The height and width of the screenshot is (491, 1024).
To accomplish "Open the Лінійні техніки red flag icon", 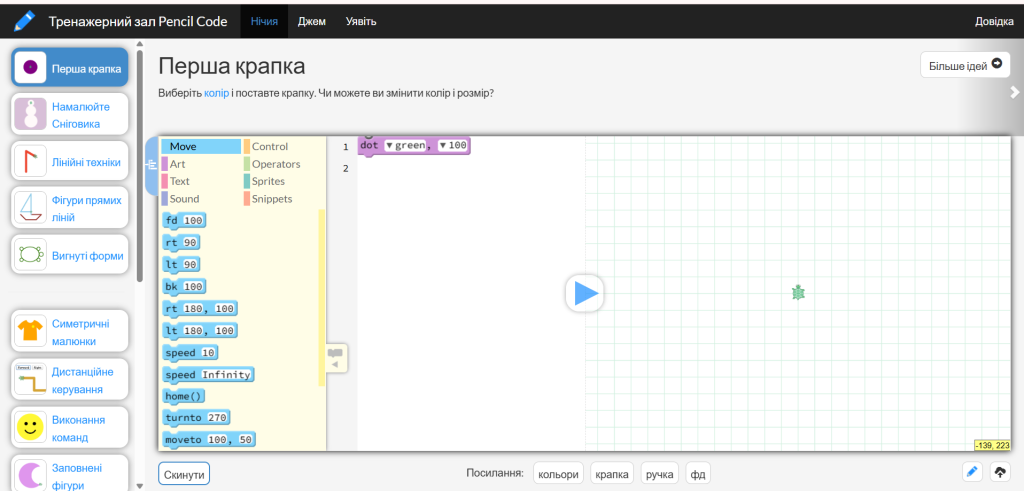I will click(30, 161).
